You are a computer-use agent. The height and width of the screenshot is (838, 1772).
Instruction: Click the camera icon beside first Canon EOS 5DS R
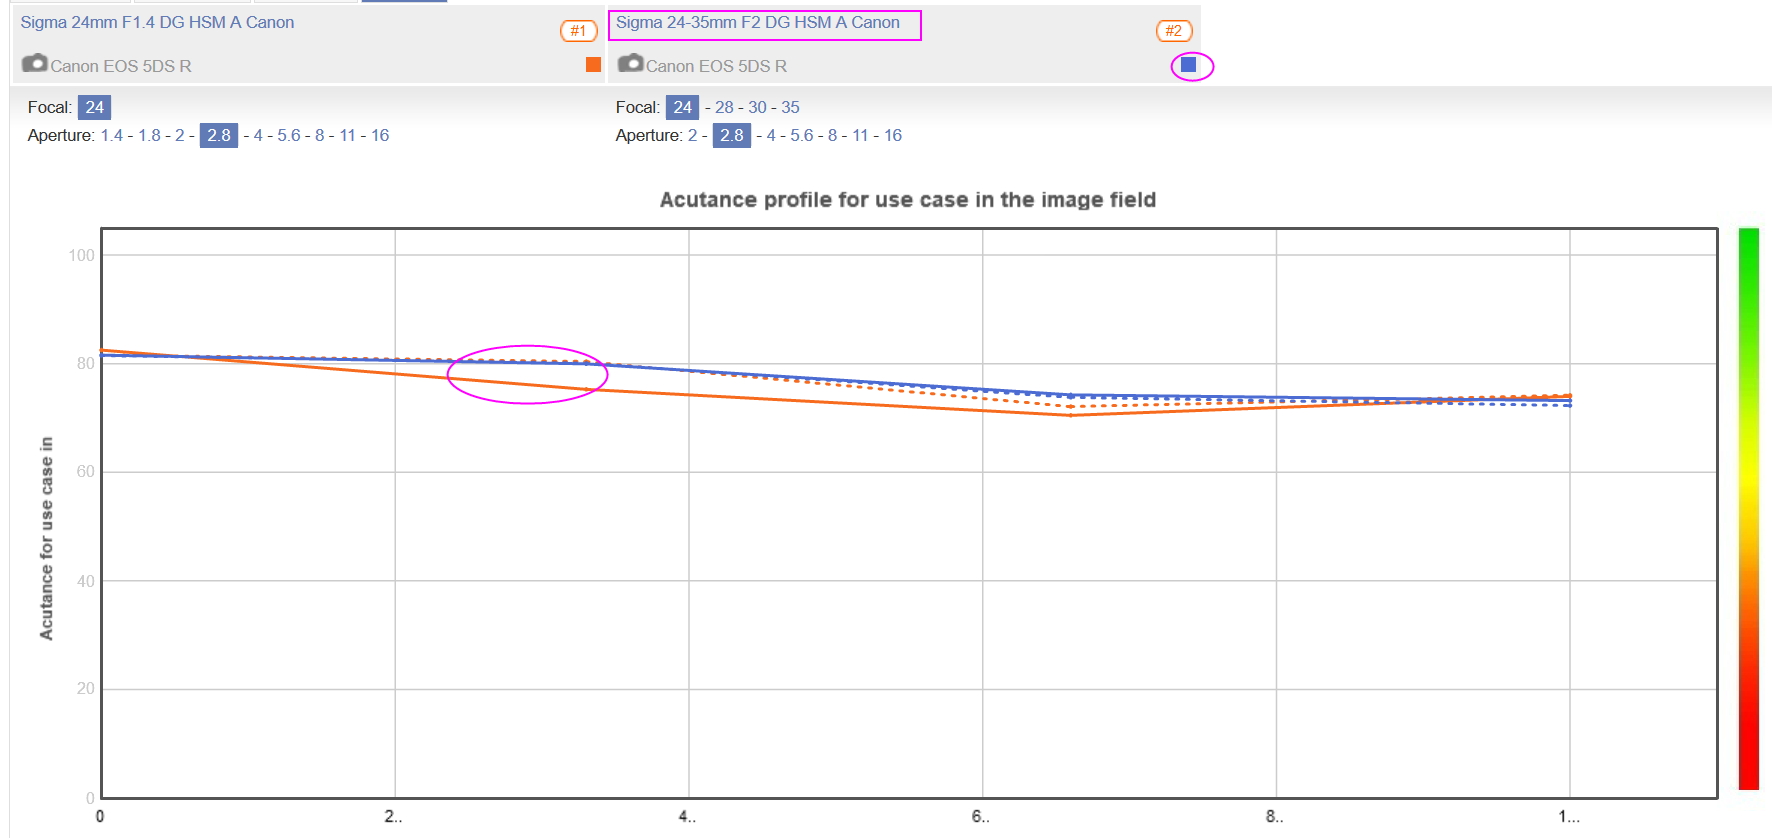pos(35,64)
